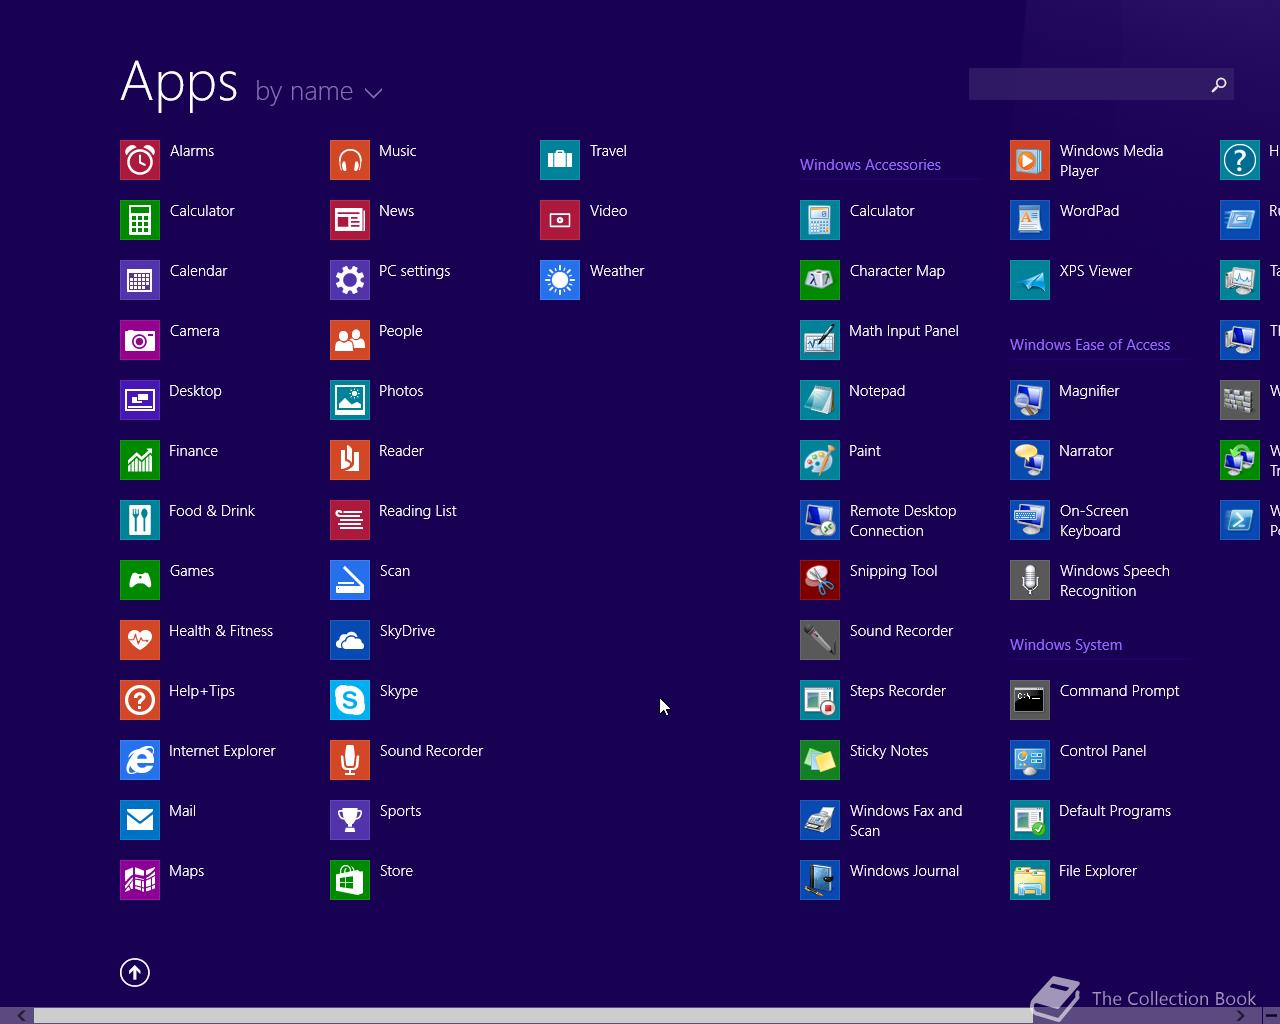Click the Narrator label

(1086, 451)
